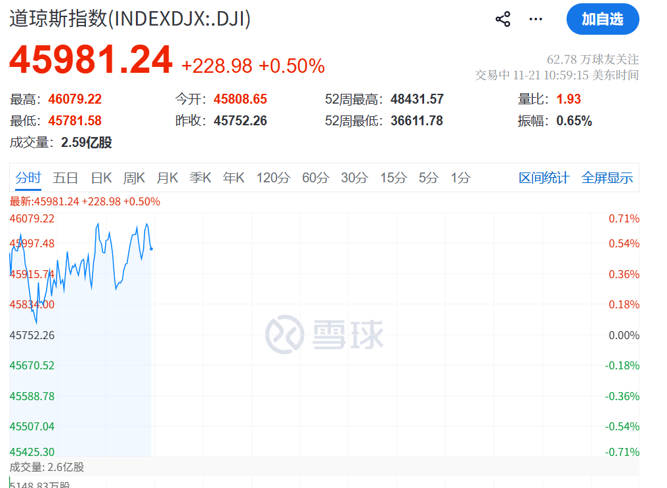Screen dimensions: 667x488
Task: Show the 季K chart
Action: [x=201, y=178]
